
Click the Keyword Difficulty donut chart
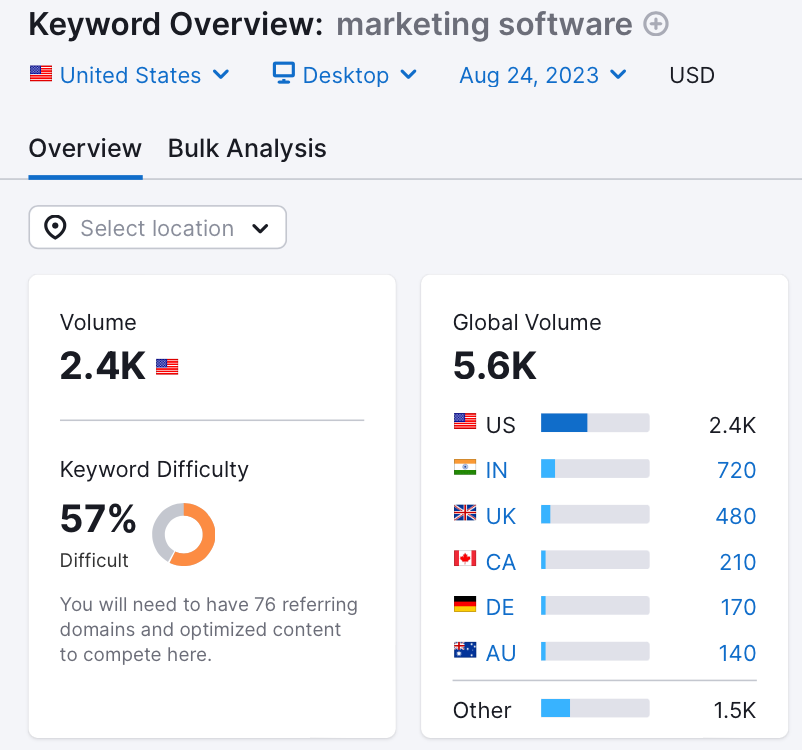pos(184,534)
